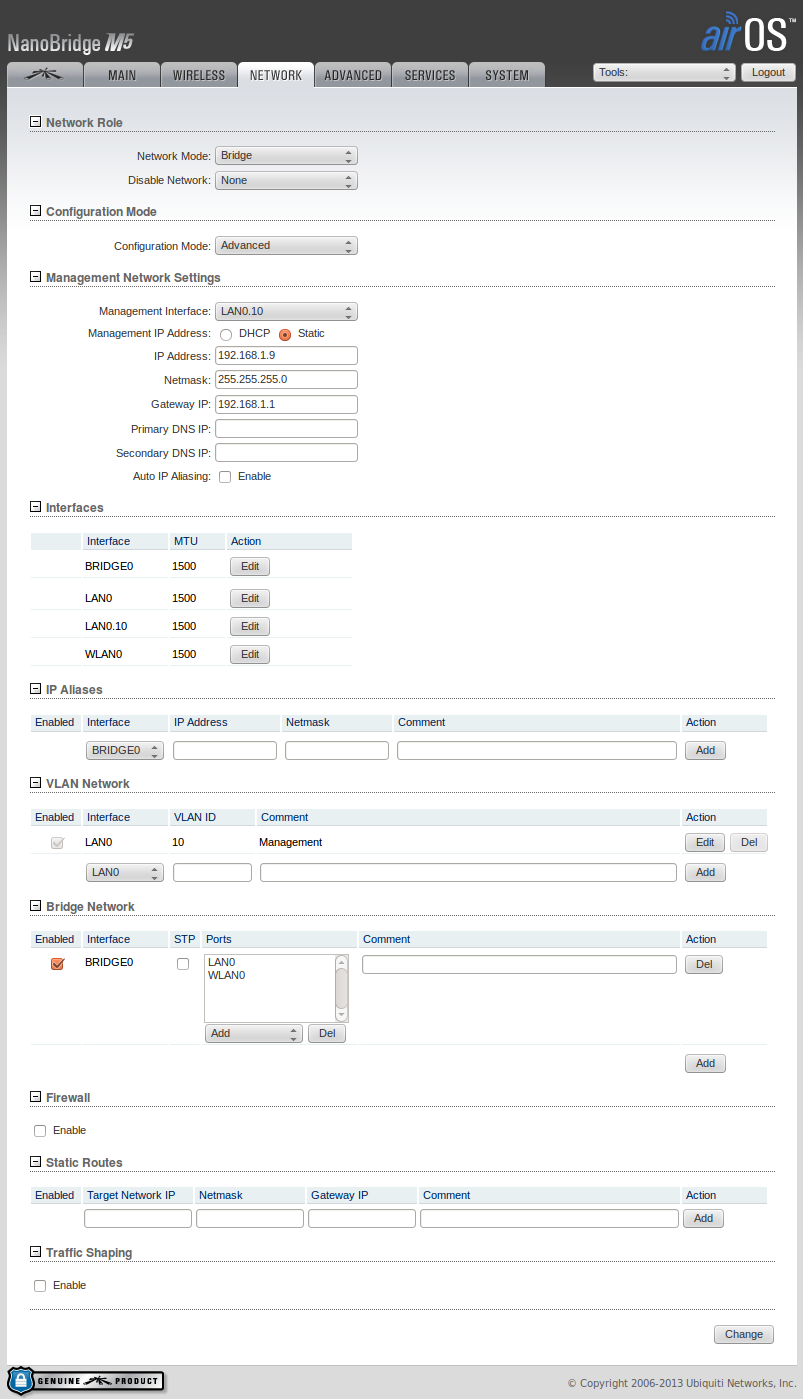Collapse the Static Routes section icon
The image size is (803, 1399).
[36, 1162]
